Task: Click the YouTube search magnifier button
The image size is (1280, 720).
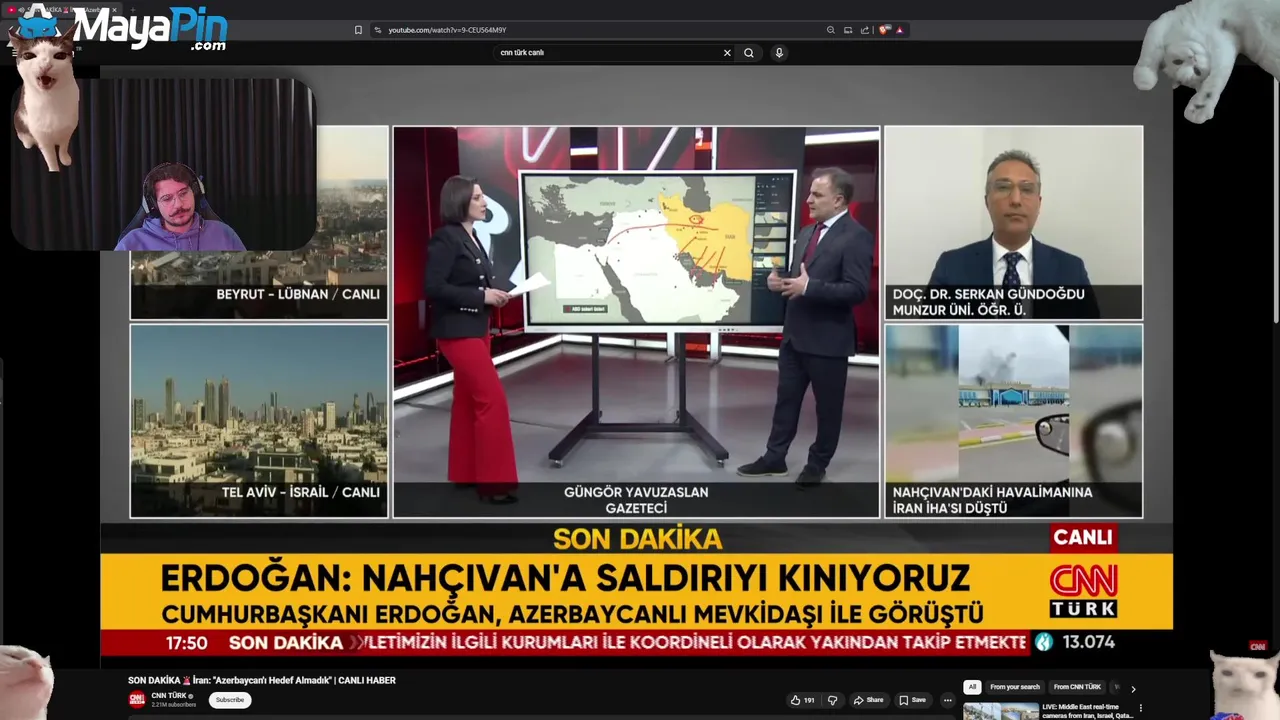Action: [748, 53]
